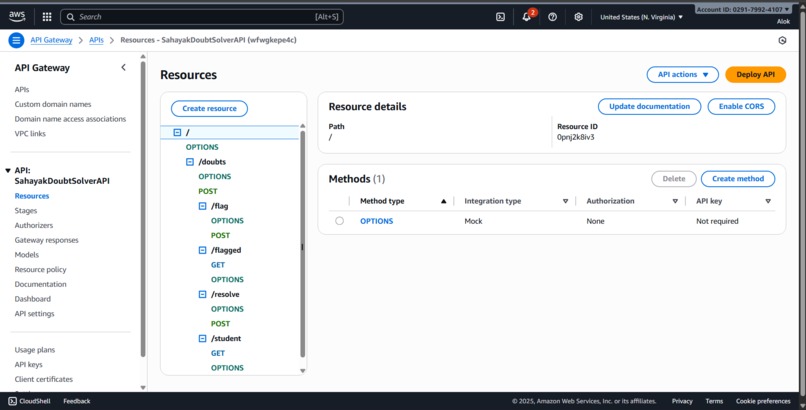Open Gateway responses
Viewport: 806px width, 410px height.
(x=47, y=240)
